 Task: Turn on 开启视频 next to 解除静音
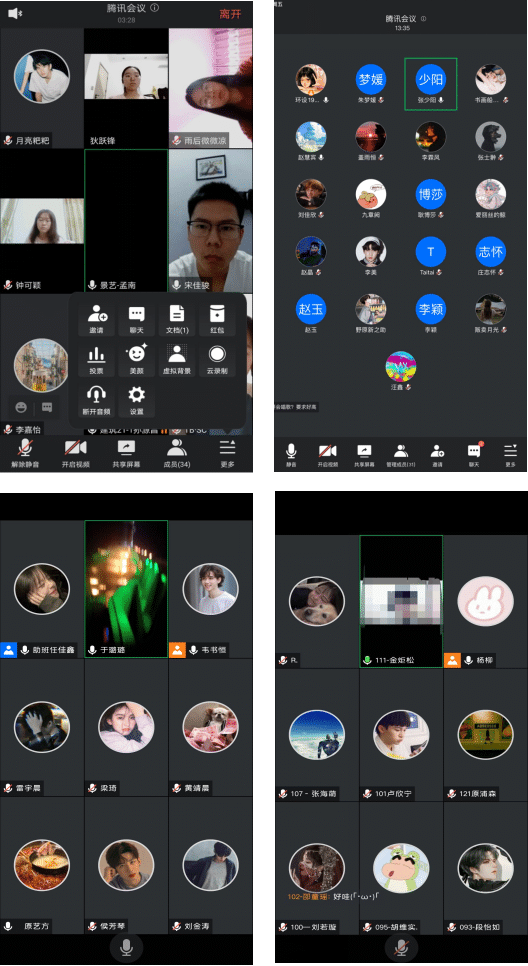[76, 454]
